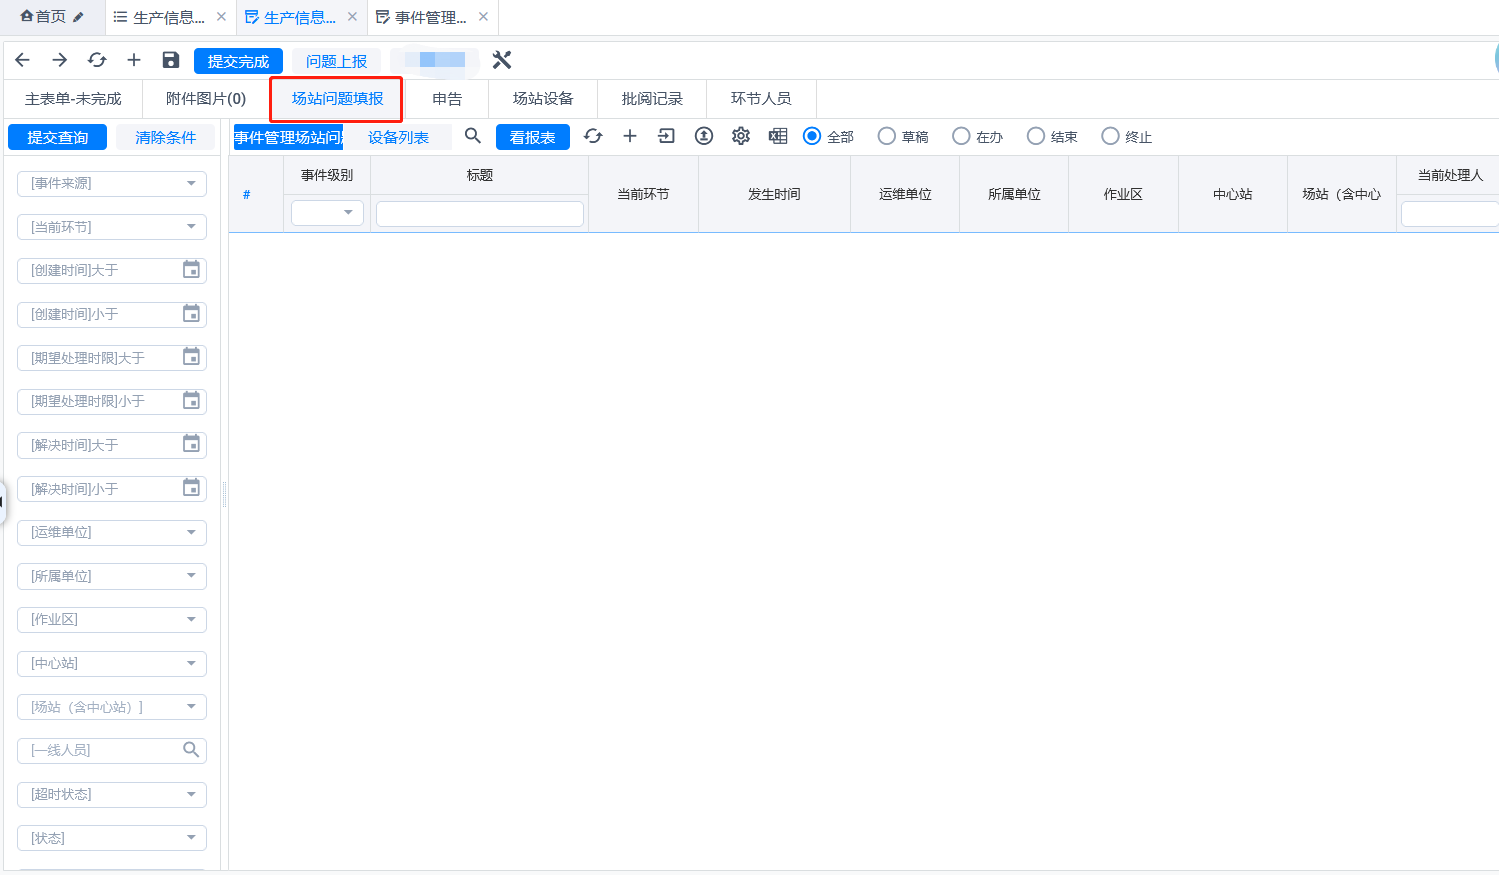The height and width of the screenshot is (875, 1499).
Task: Select the 结束 radio button
Action: pyautogui.click(x=1036, y=136)
